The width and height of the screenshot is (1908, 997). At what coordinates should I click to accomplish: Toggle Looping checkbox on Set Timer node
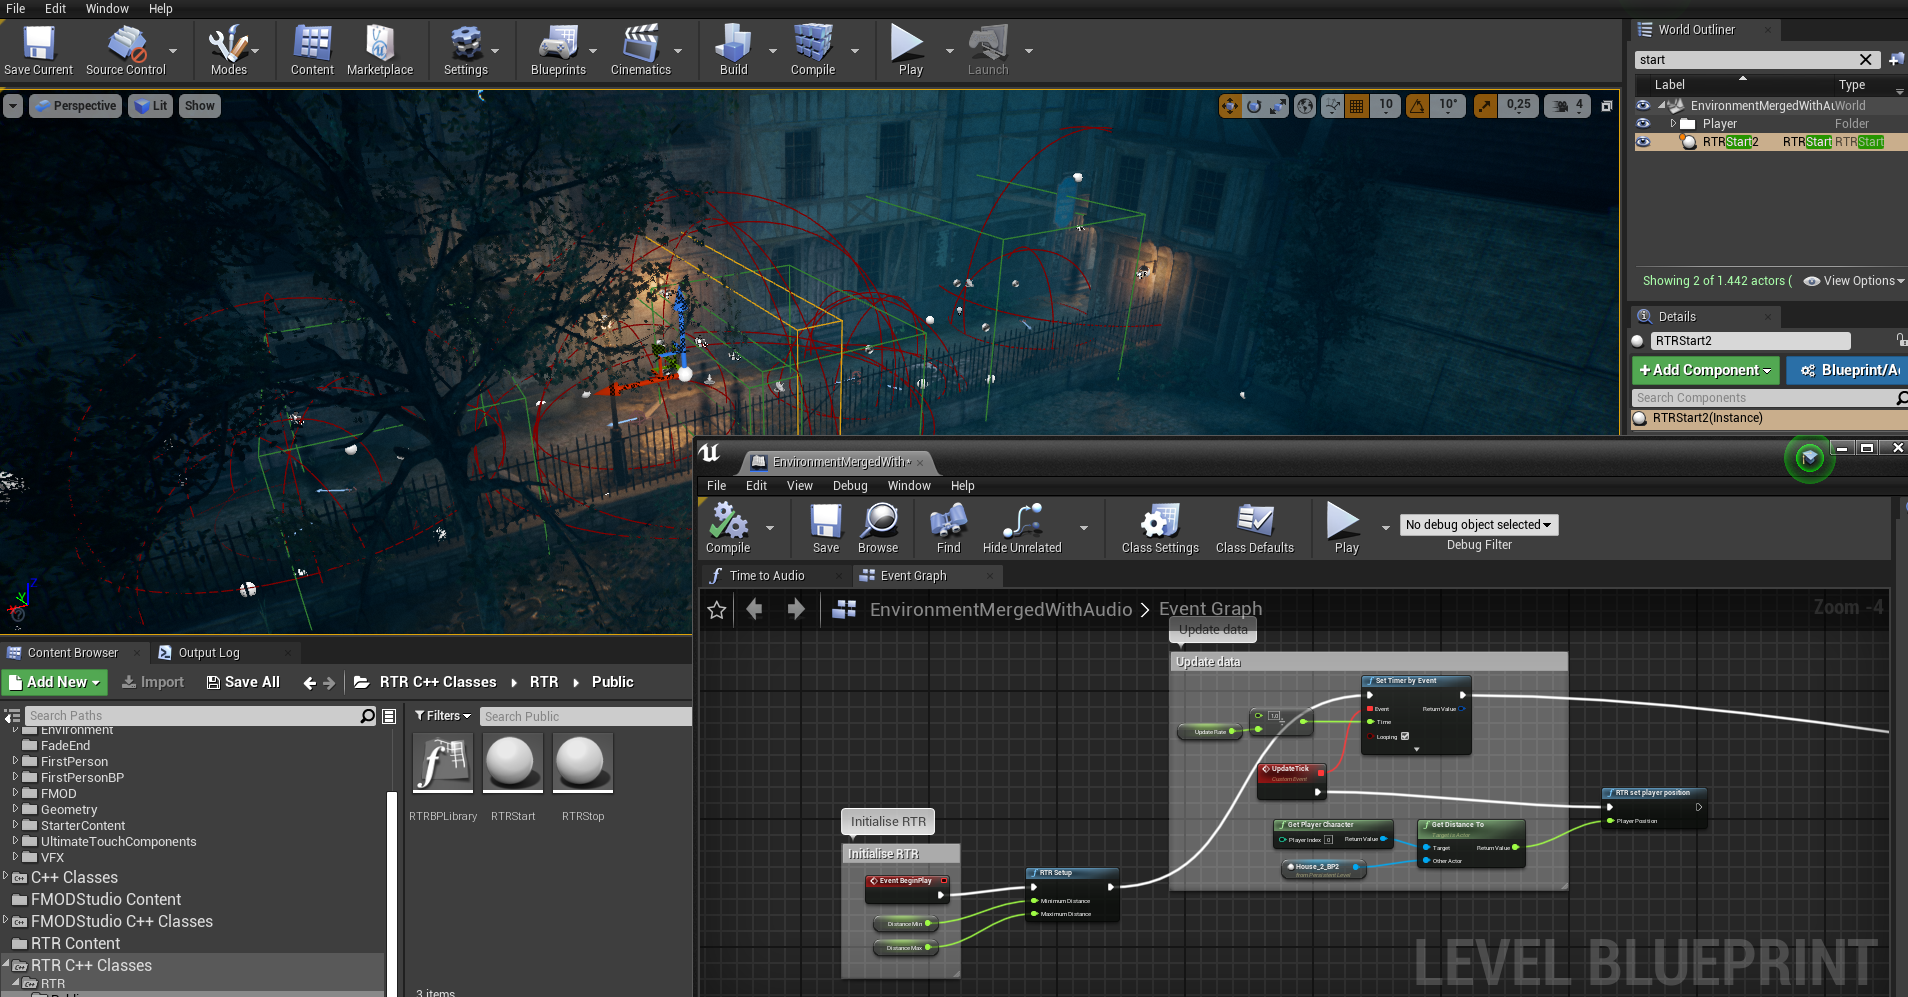click(x=1405, y=736)
